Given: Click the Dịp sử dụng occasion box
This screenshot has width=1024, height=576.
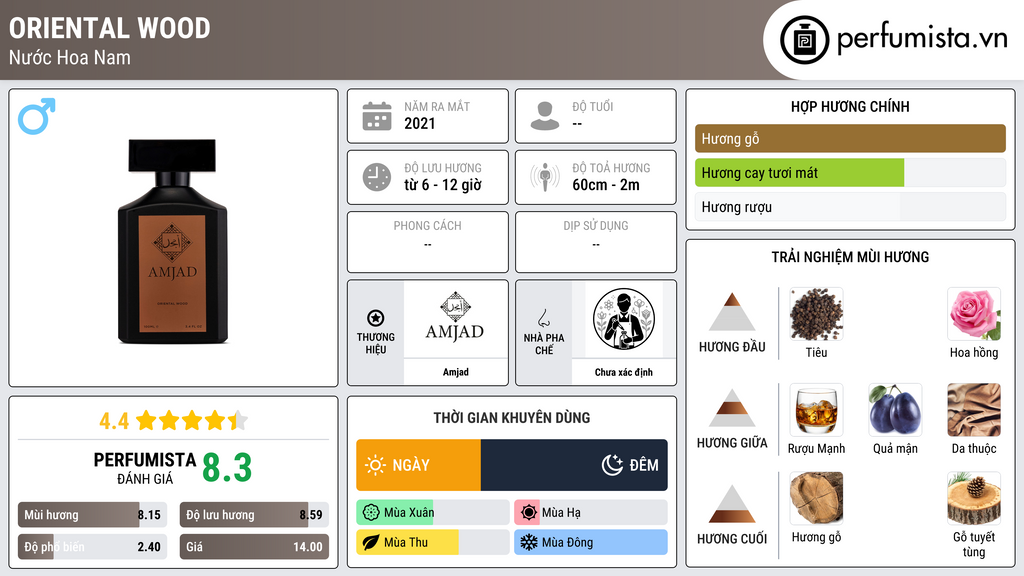Looking at the screenshot, I should (x=596, y=242).
